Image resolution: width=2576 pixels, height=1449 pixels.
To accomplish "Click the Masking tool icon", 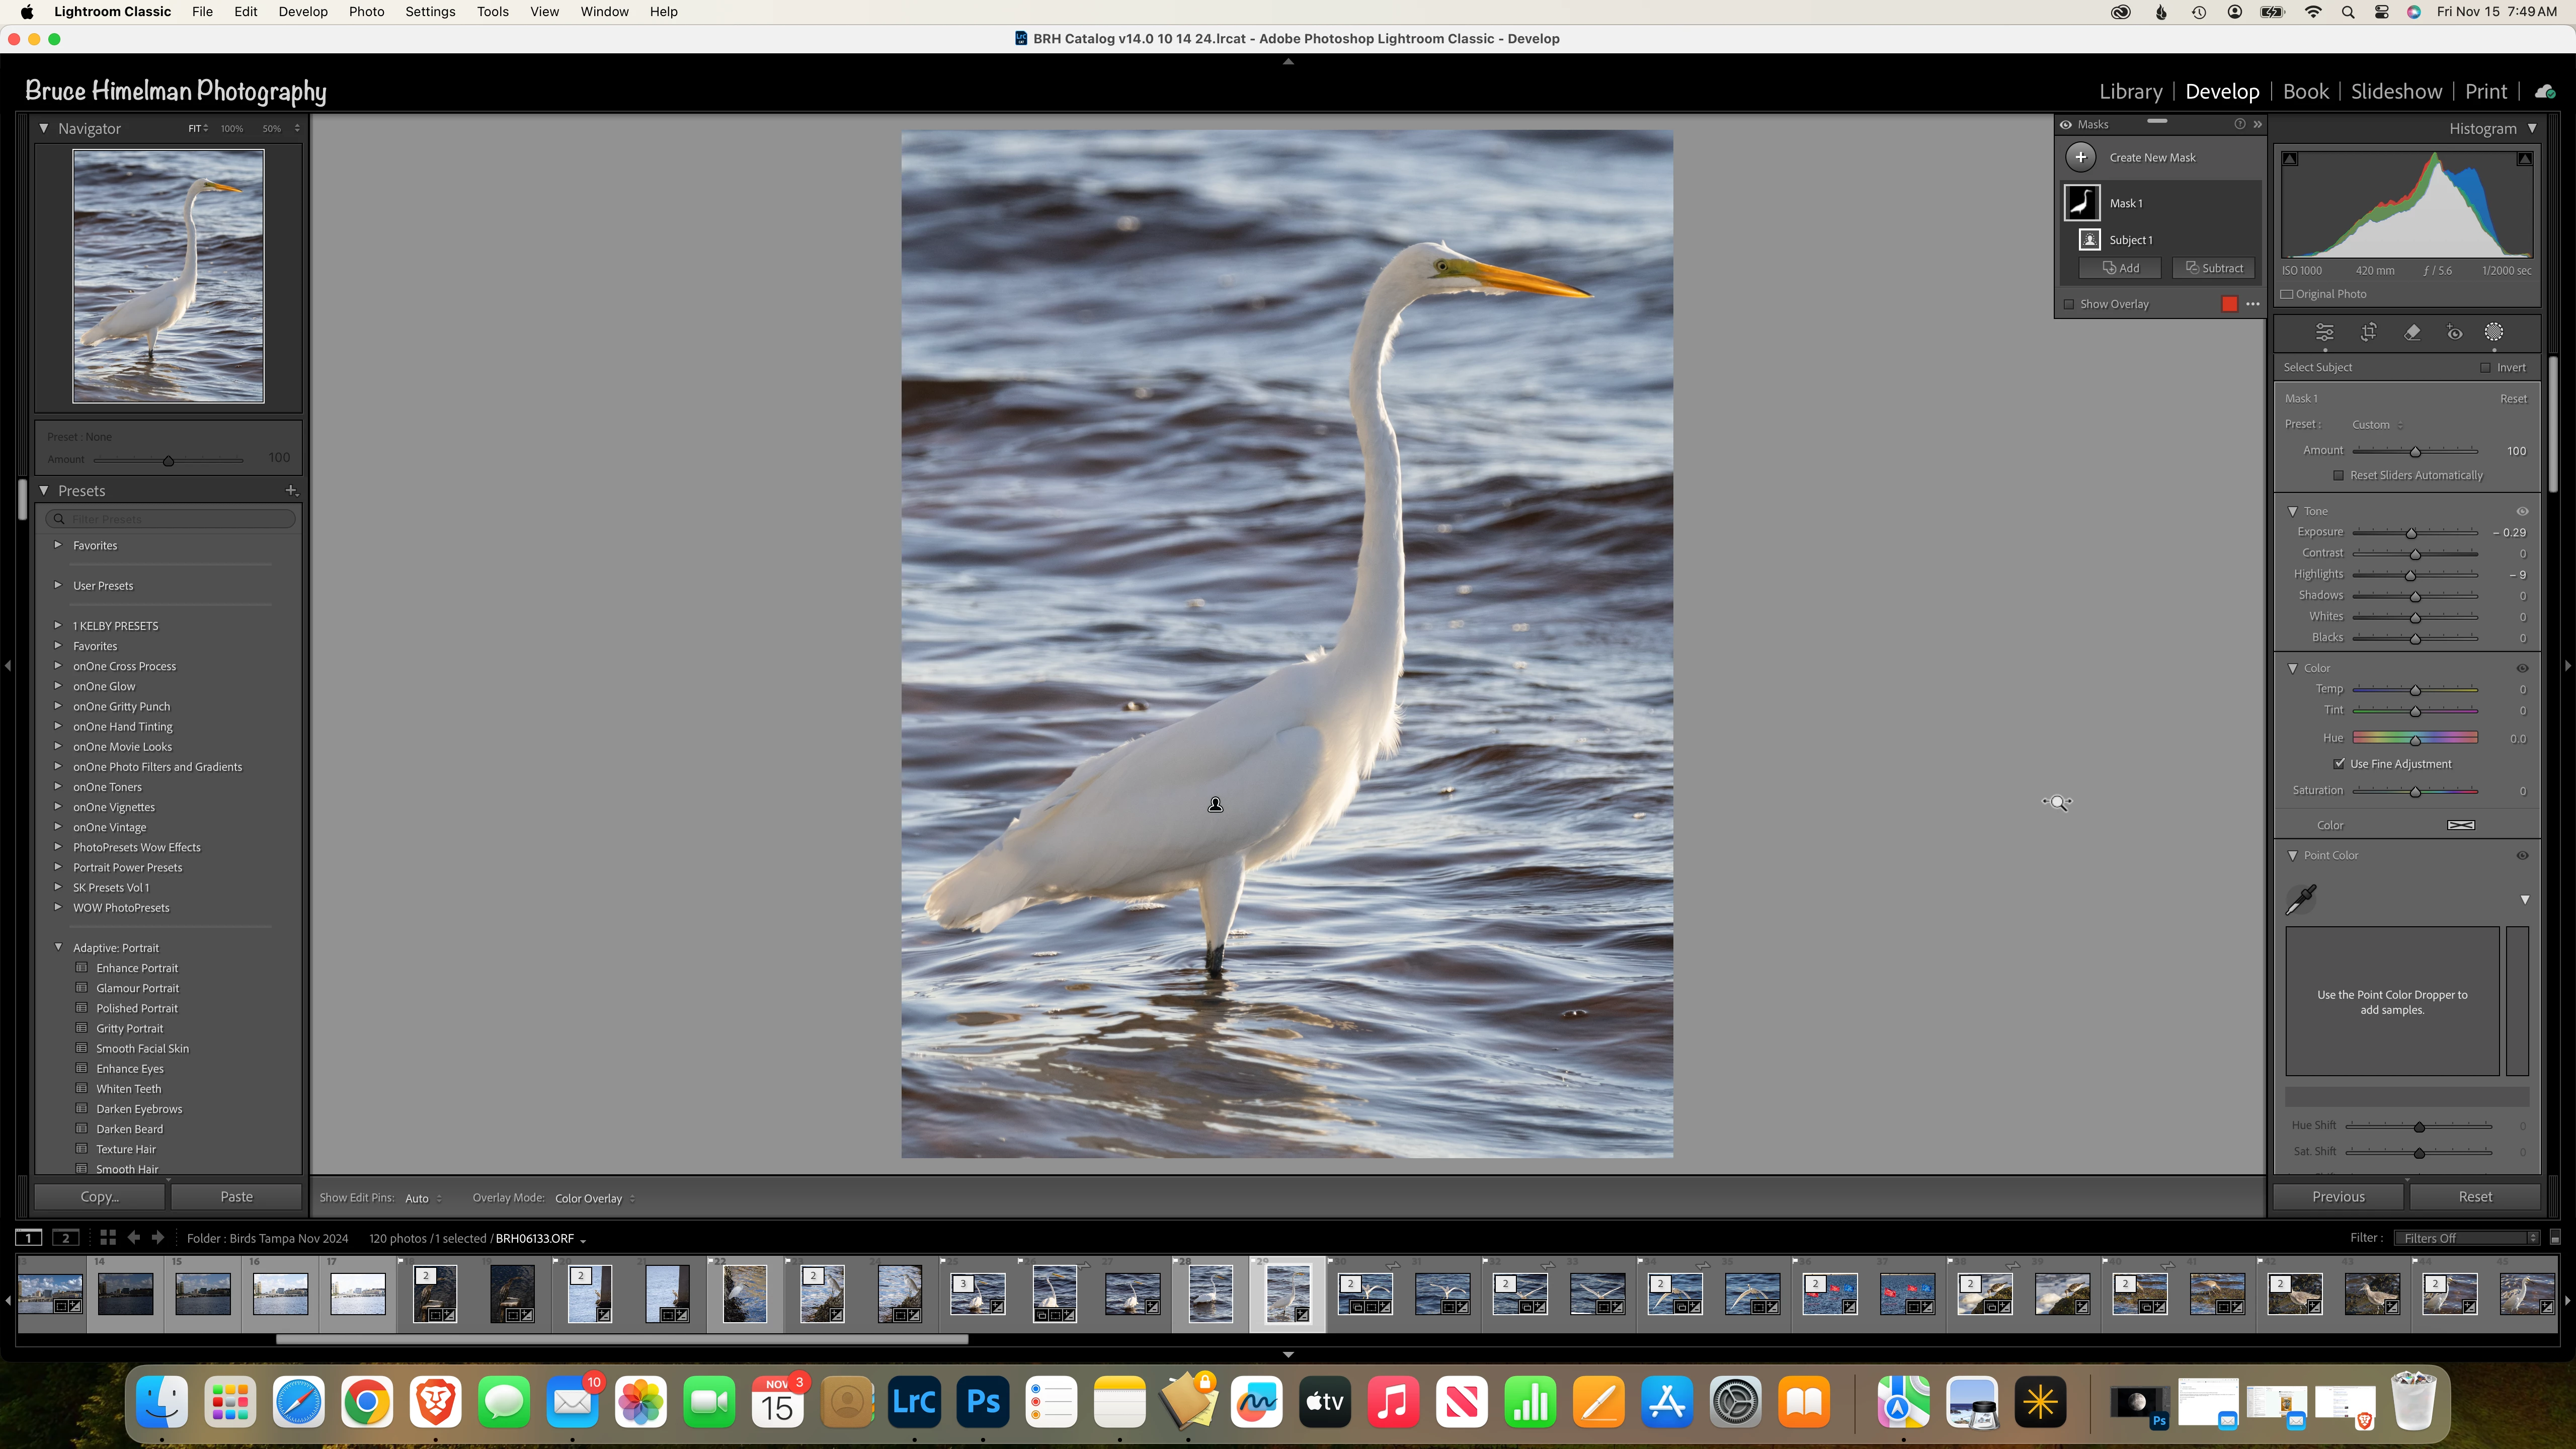I will [x=2494, y=333].
